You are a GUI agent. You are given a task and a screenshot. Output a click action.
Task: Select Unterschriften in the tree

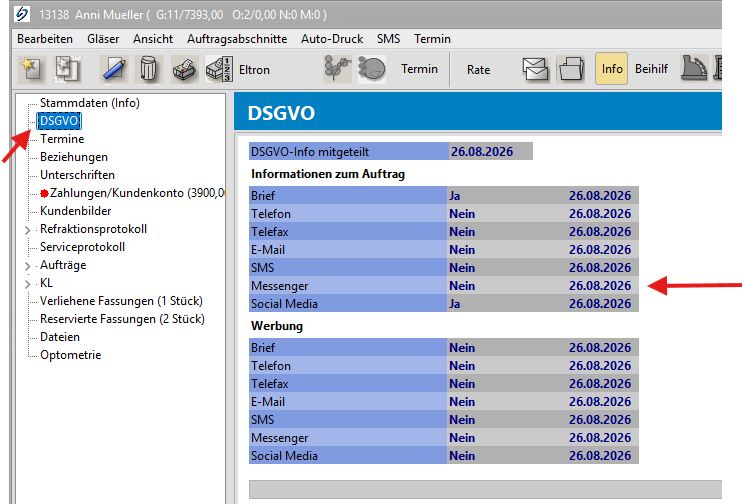(78, 175)
